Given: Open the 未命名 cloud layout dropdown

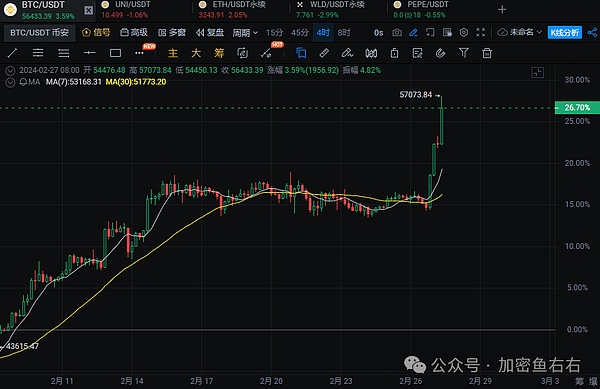Looking at the screenshot, I should 519,33.
